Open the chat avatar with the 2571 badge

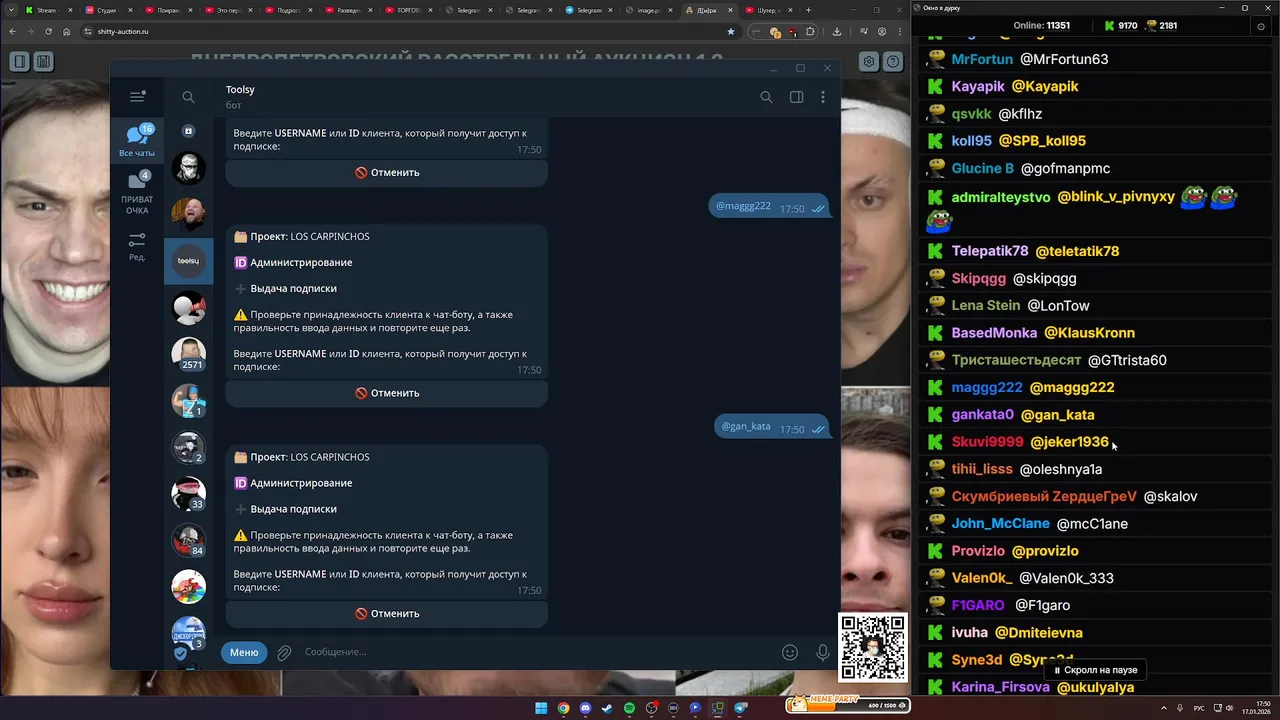pyautogui.click(x=188, y=354)
